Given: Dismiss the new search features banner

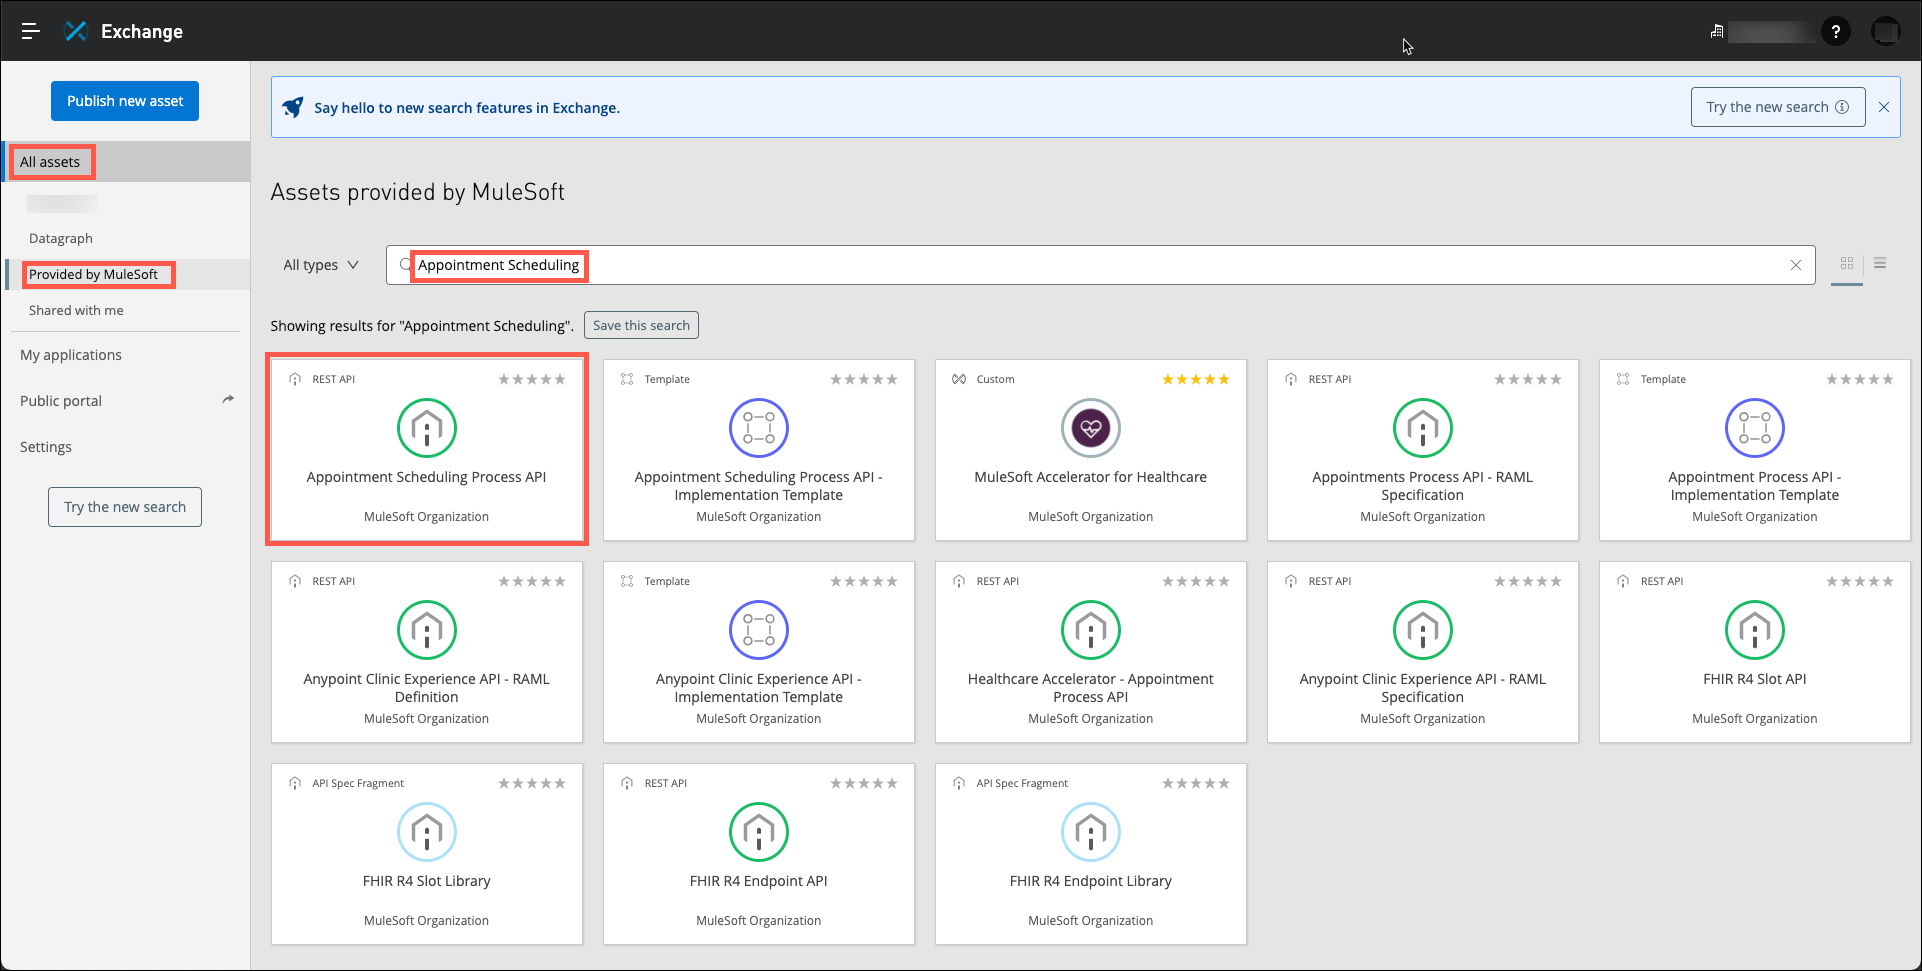Looking at the screenshot, I should click(x=1884, y=107).
